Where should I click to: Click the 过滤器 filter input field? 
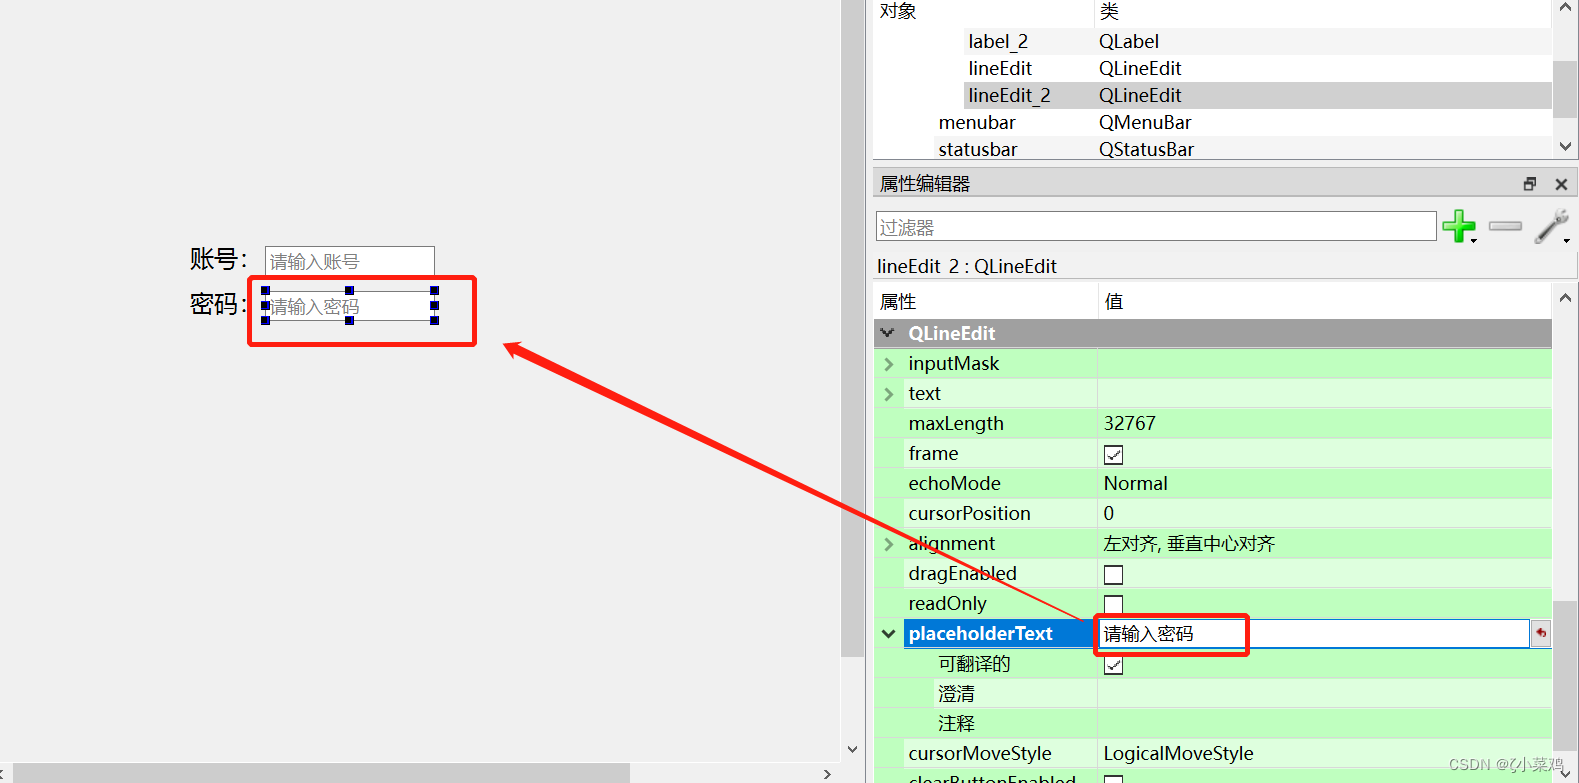[x=1156, y=226]
